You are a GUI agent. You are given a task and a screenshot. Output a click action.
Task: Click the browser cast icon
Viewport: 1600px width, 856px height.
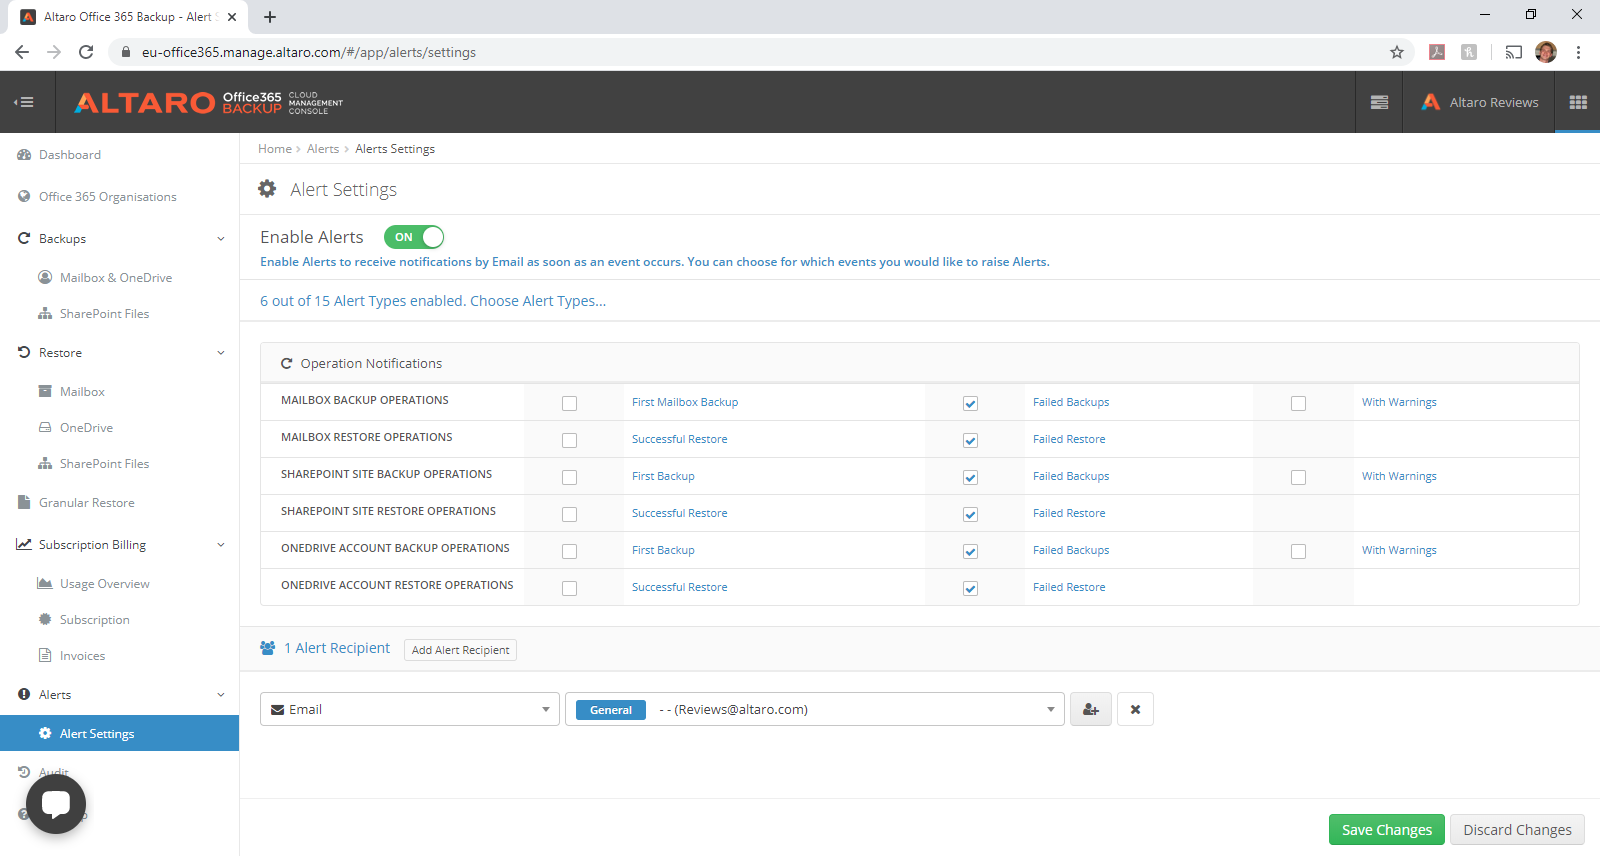pyautogui.click(x=1514, y=52)
